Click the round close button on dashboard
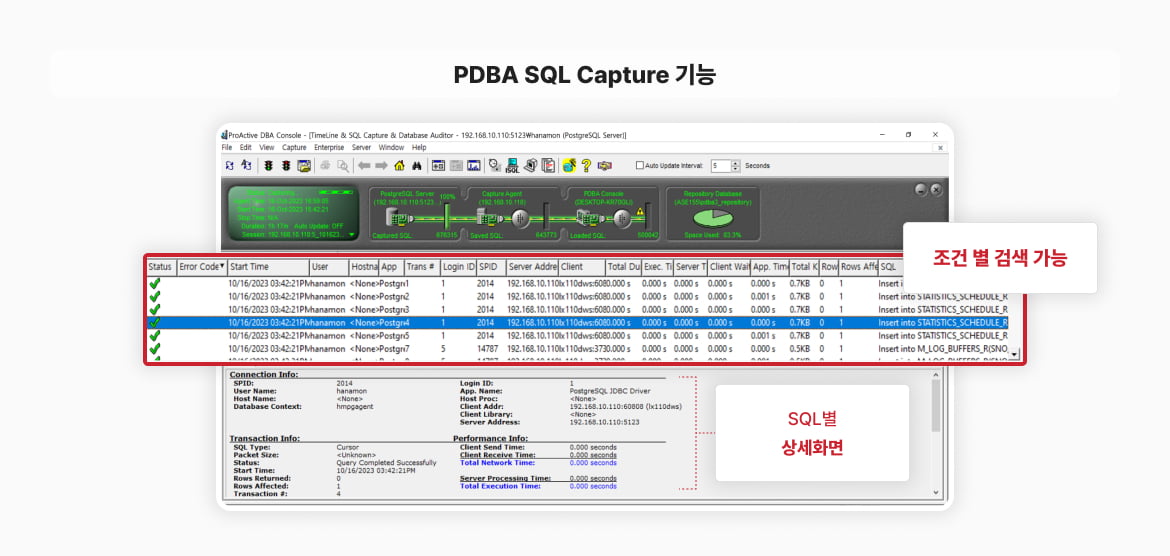Image resolution: width=1170 pixels, height=556 pixels. [x=936, y=189]
